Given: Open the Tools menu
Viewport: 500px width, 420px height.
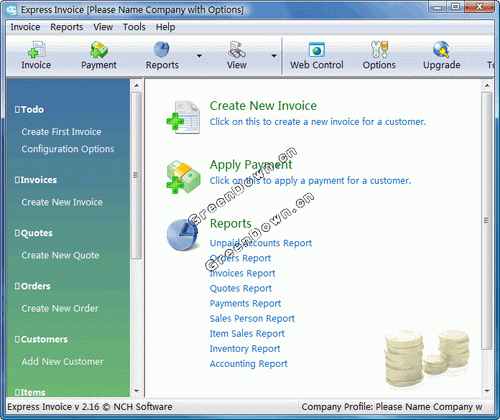Looking at the screenshot, I should tap(134, 27).
